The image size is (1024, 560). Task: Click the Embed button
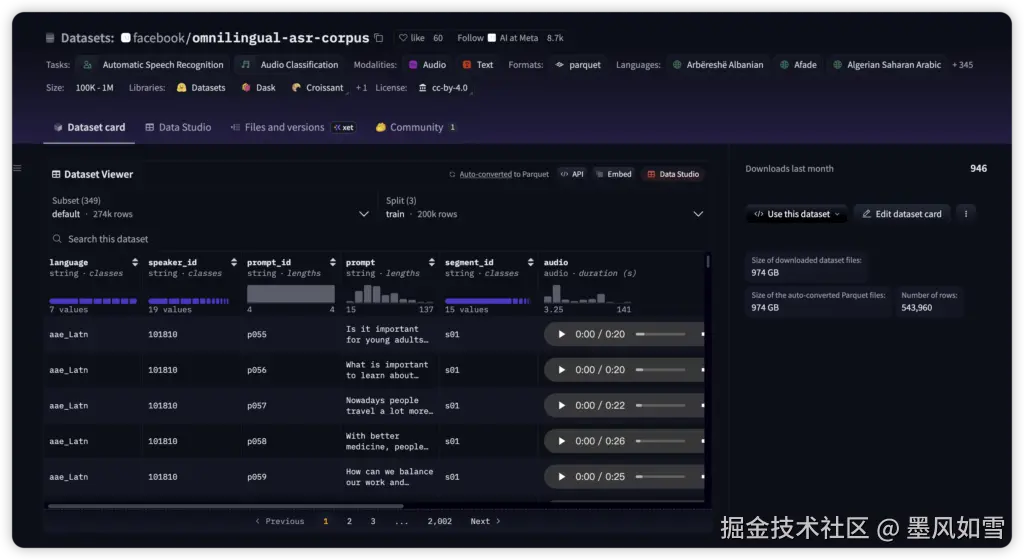click(x=614, y=174)
